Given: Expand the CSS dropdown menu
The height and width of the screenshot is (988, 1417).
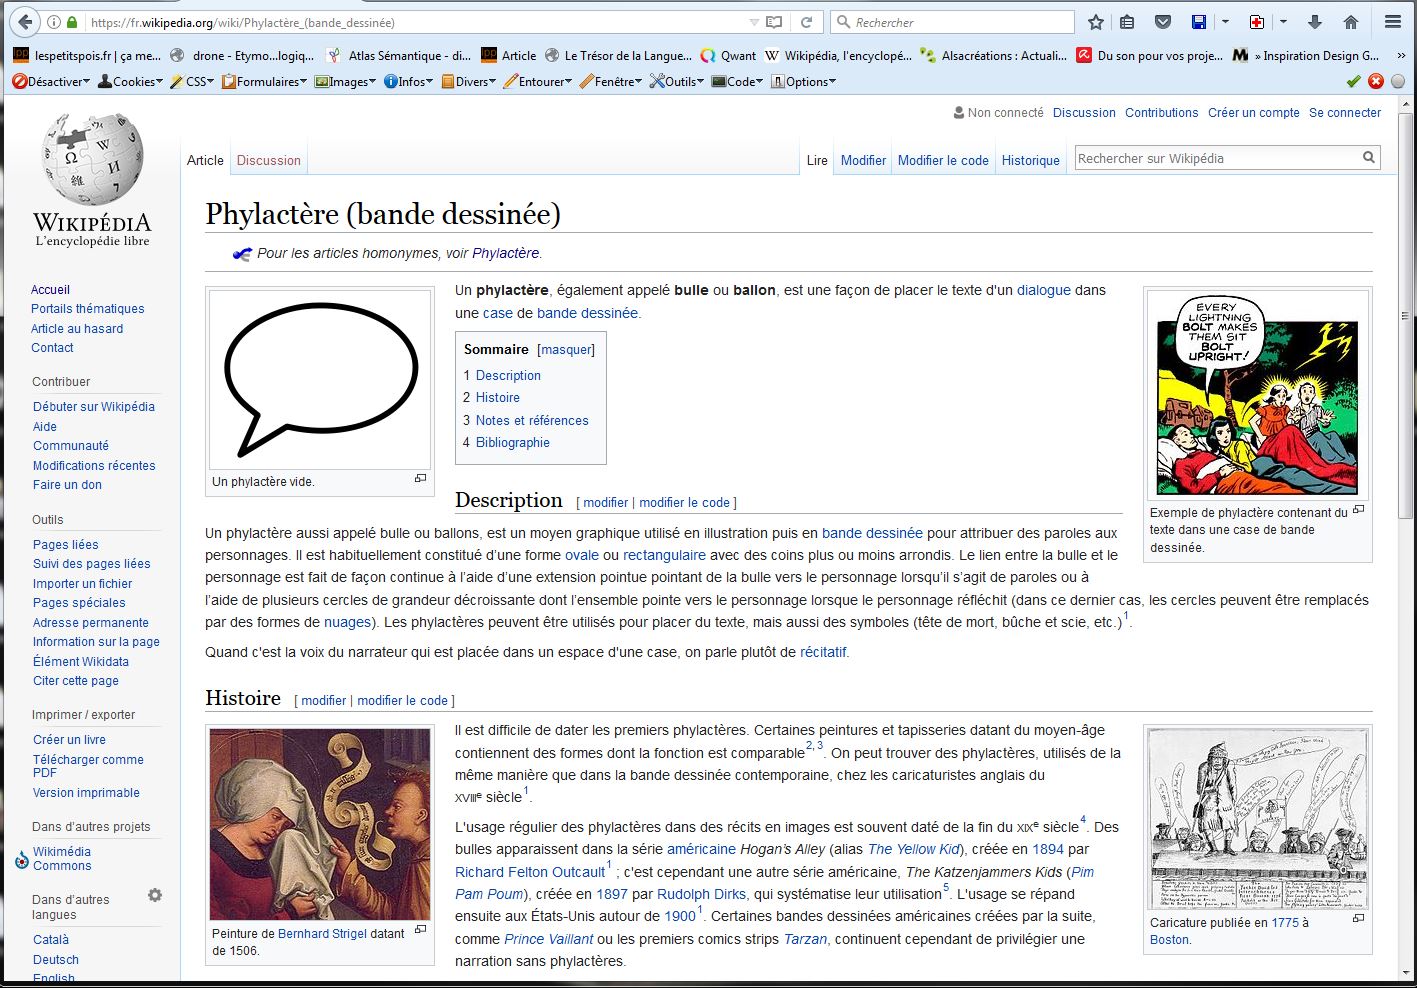Looking at the screenshot, I should 192,82.
